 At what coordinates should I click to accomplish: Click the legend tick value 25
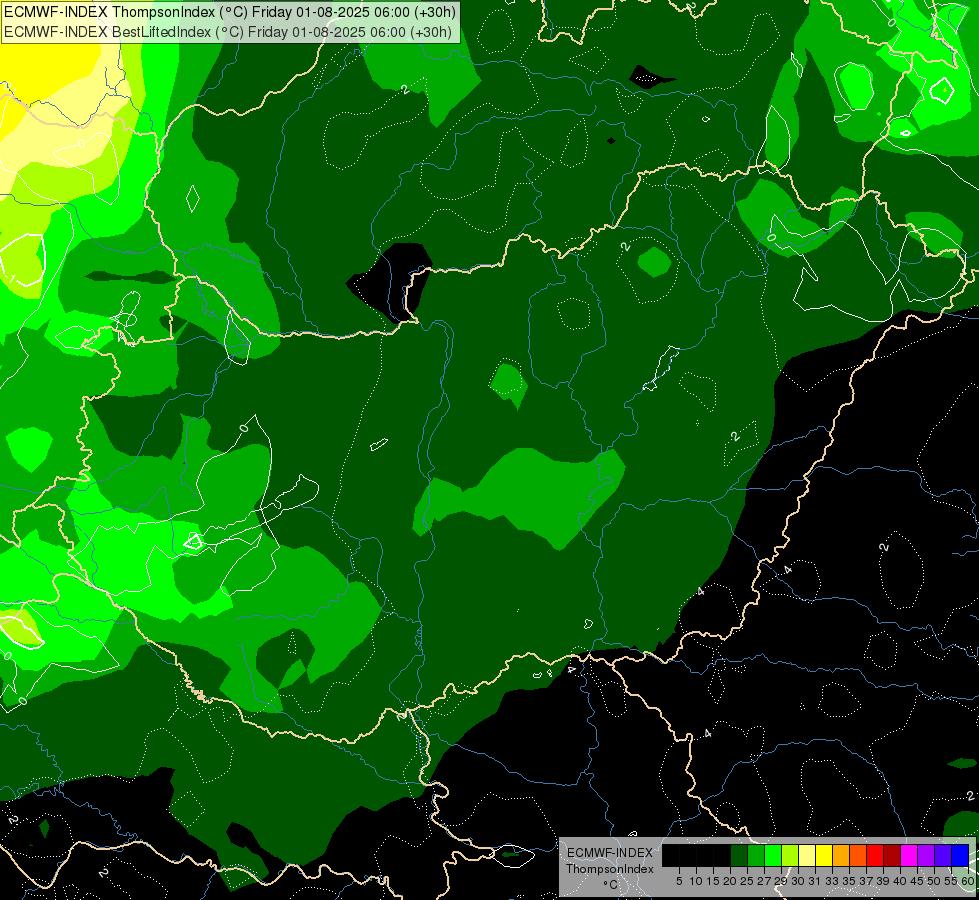tap(747, 881)
